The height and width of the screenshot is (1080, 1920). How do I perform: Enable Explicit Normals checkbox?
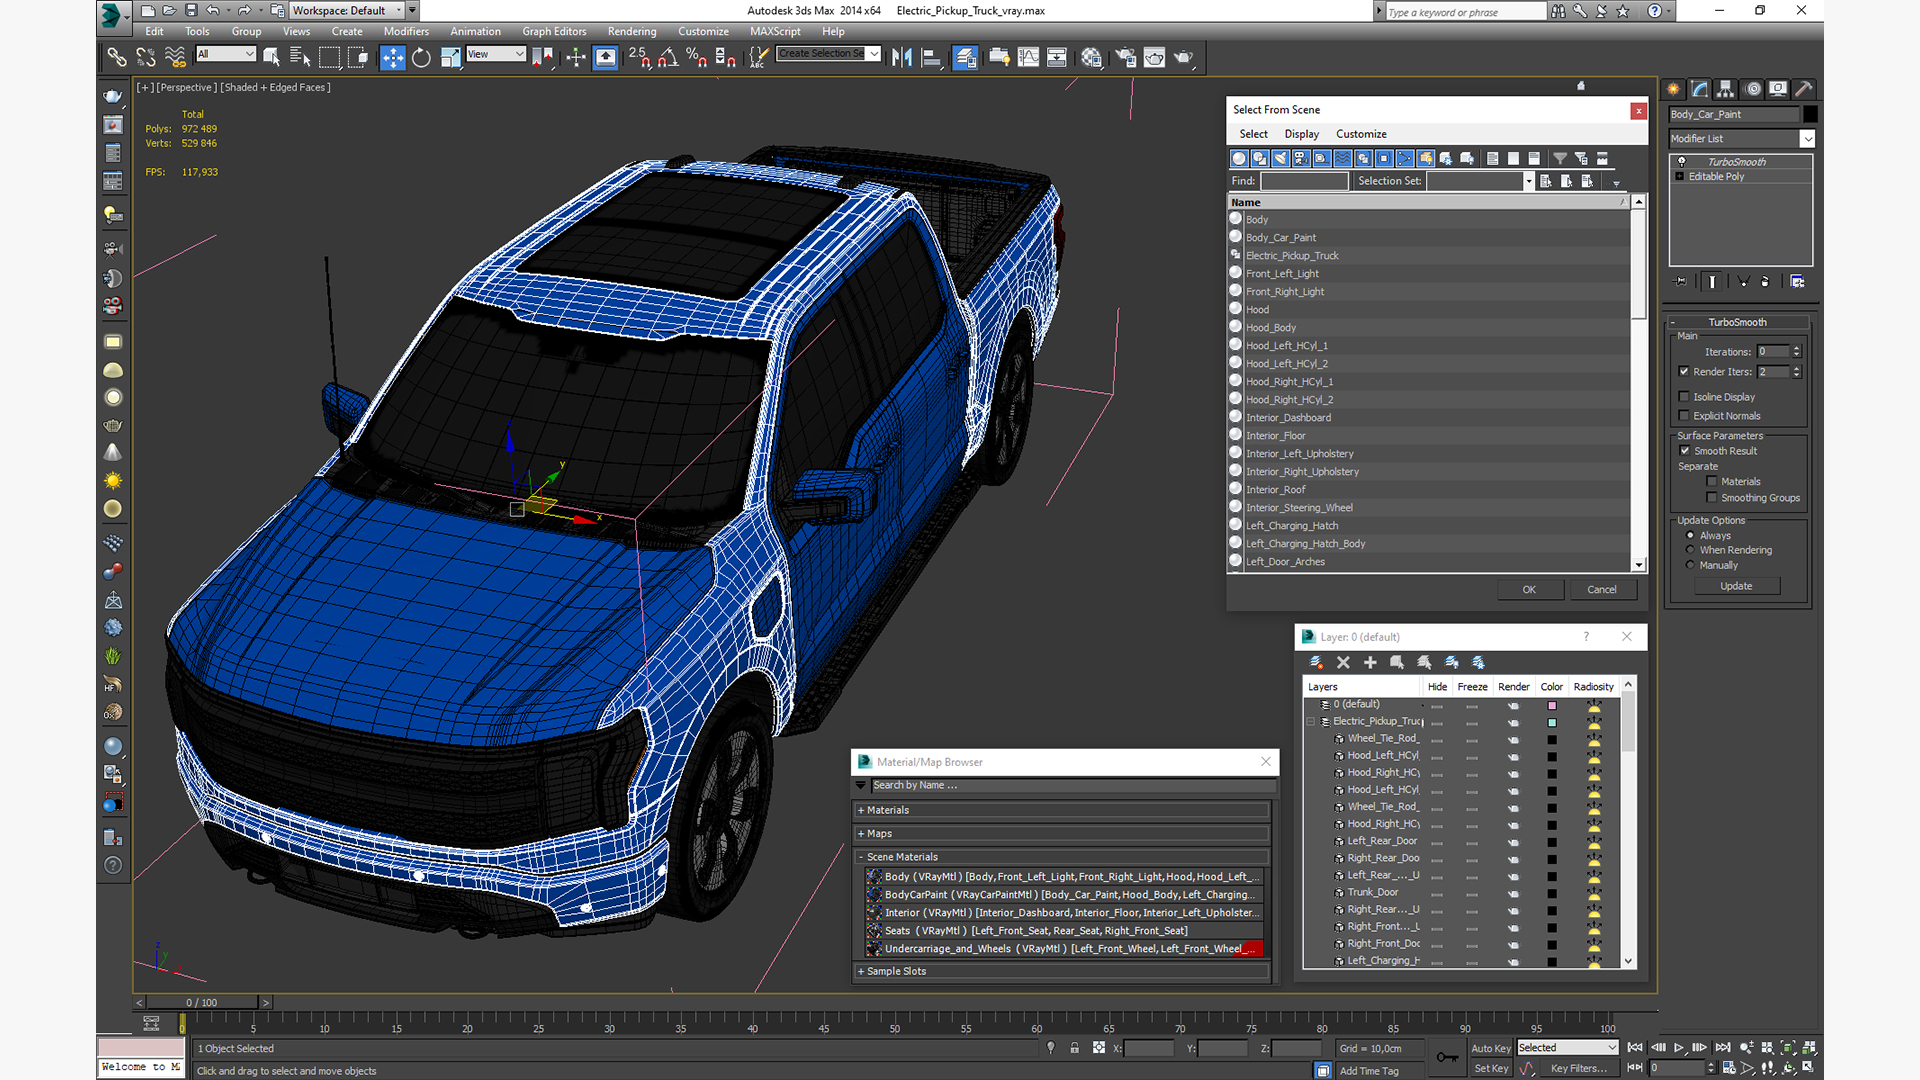tap(1684, 415)
